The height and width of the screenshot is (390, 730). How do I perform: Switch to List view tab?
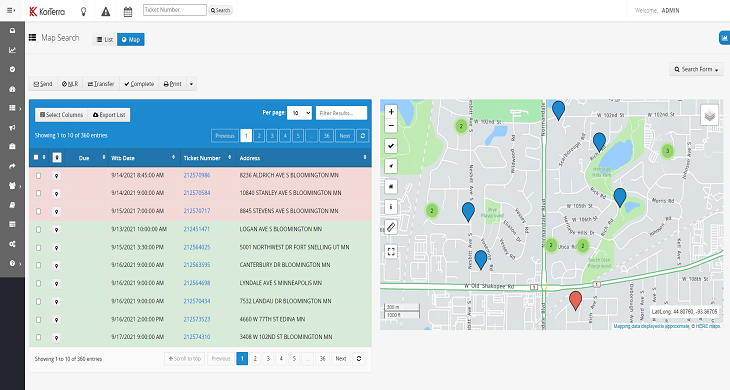(x=105, y=40)
